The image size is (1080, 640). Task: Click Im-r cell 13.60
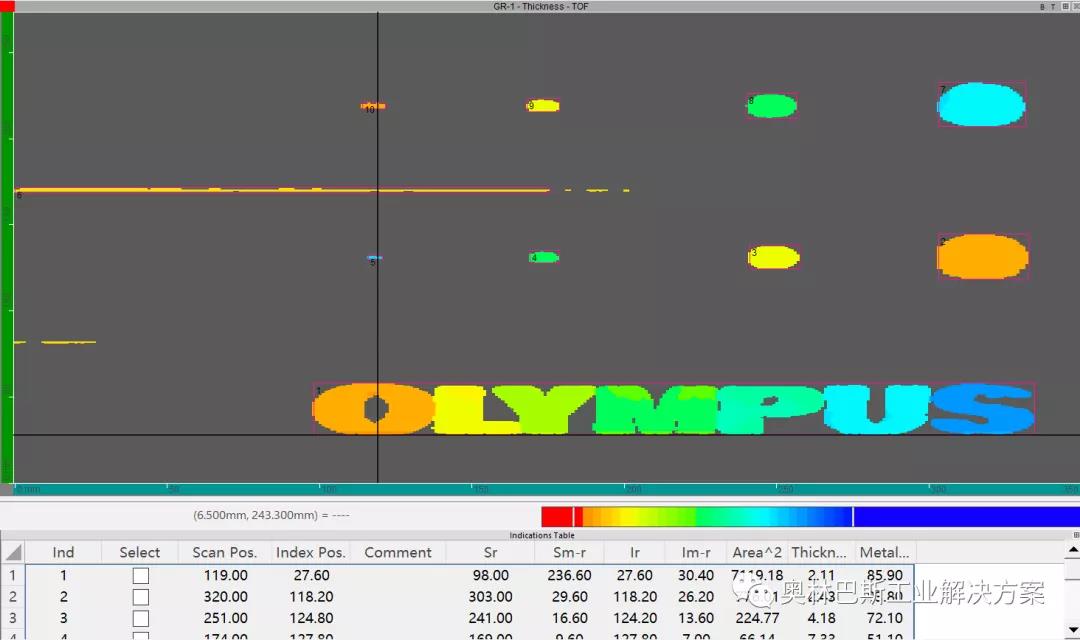[x=696, y=618]
